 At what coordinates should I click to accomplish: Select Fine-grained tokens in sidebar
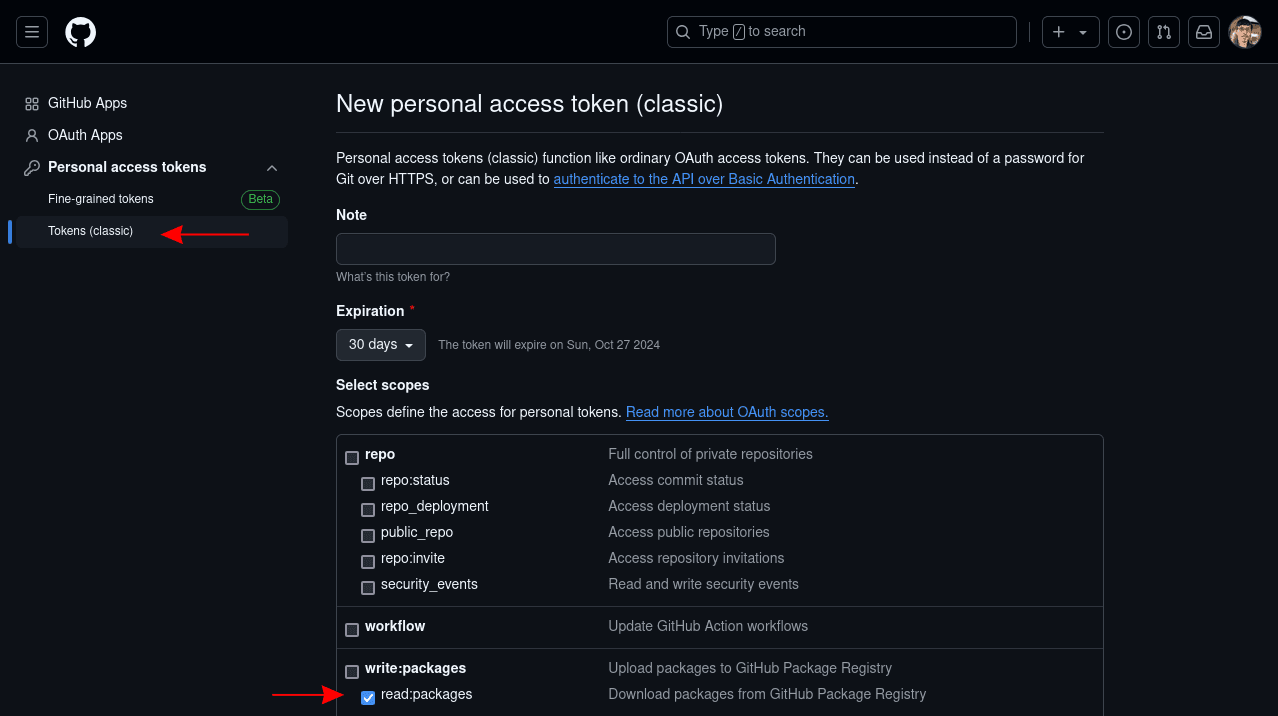click(x=101, y=199)
